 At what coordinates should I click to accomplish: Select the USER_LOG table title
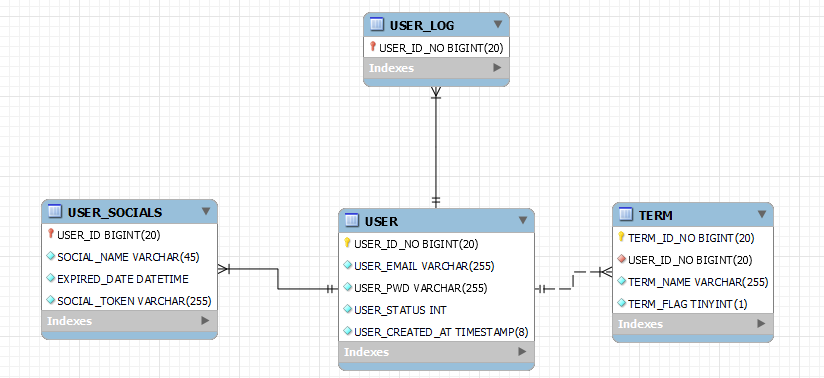coord(422,25)
